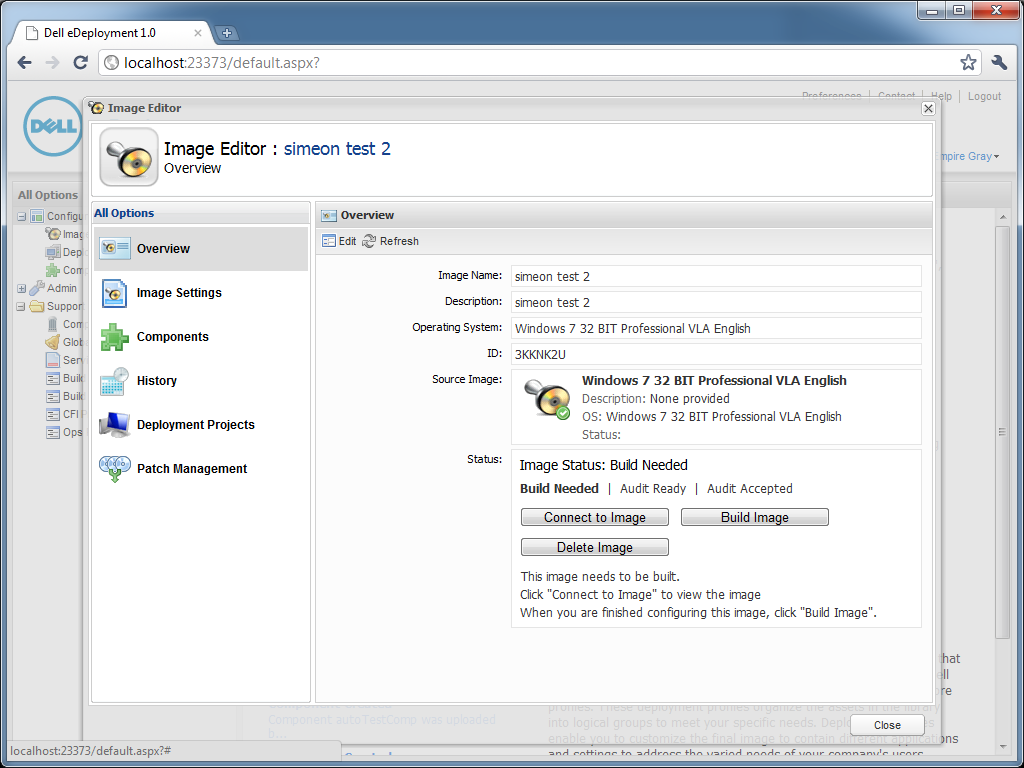Click Edit in the Overview toolbar
Viewport: 1024px width, 768px height.
[x=340, y=241]
